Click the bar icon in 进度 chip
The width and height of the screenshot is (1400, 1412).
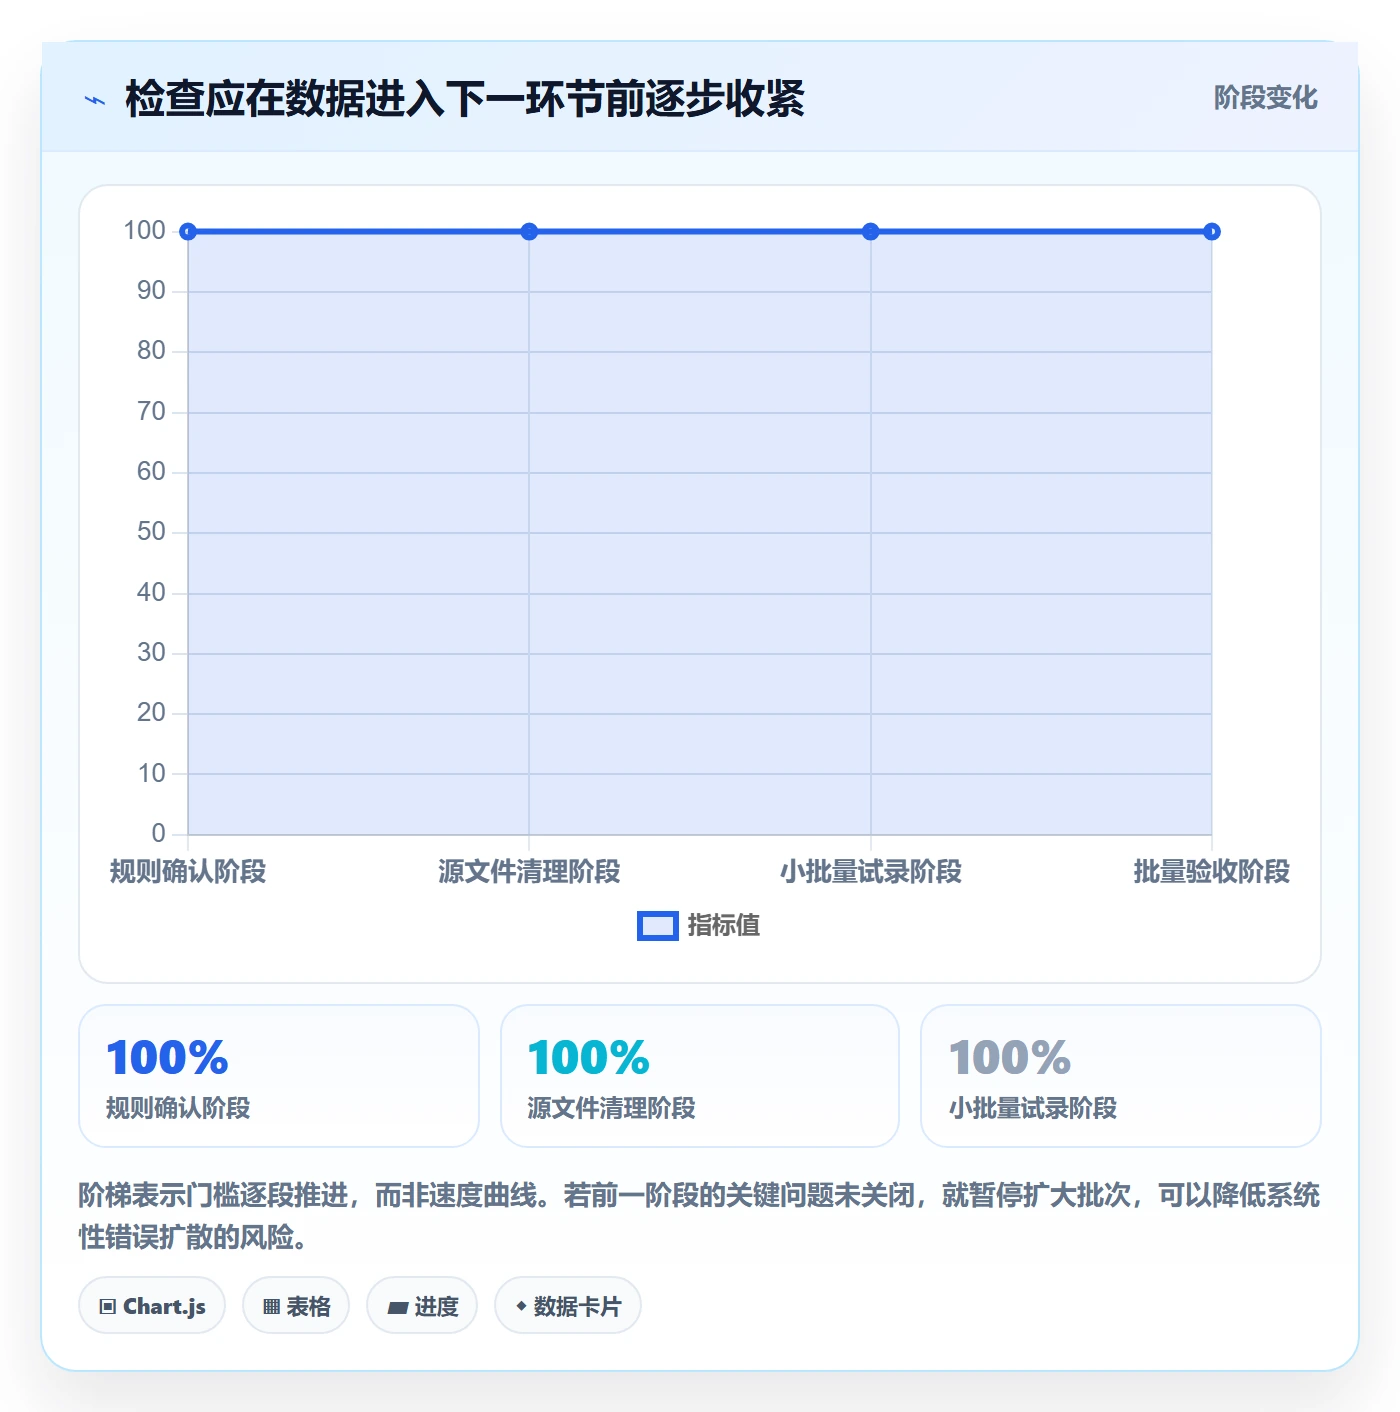point(397,1307)
